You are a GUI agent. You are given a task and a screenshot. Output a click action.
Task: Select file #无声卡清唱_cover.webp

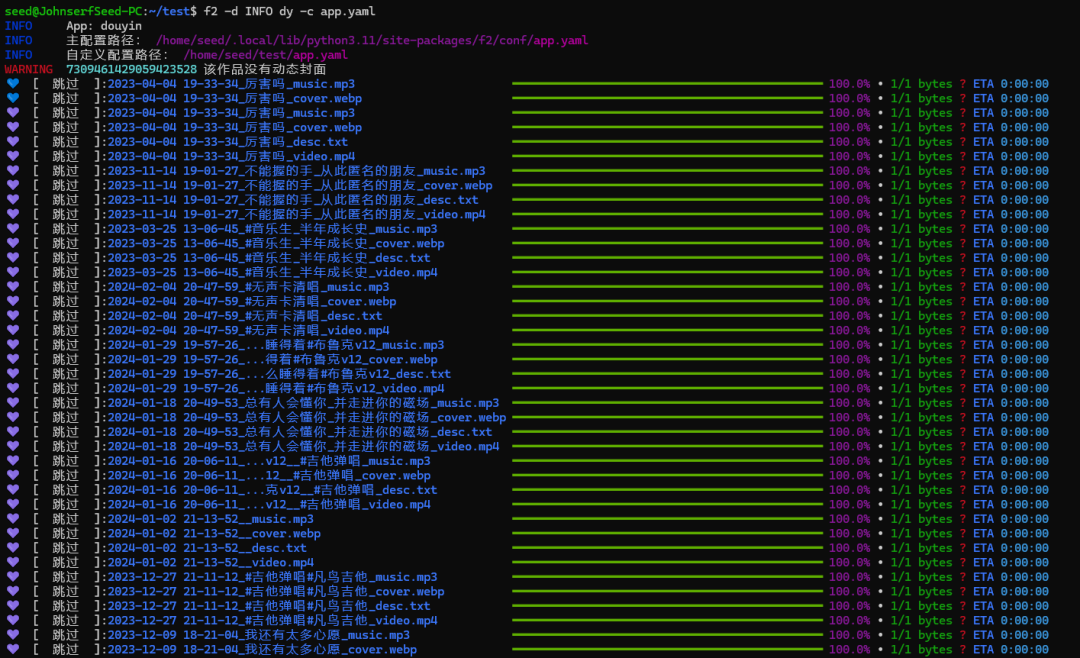click(x=251, y=301)
